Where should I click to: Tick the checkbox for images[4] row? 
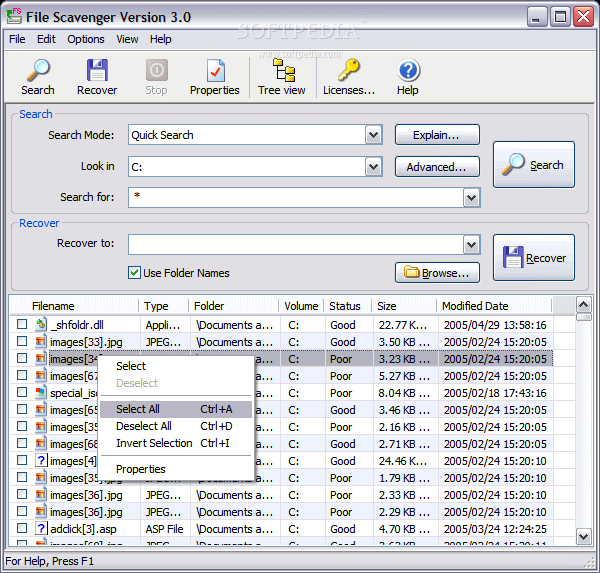coord(22,460)
